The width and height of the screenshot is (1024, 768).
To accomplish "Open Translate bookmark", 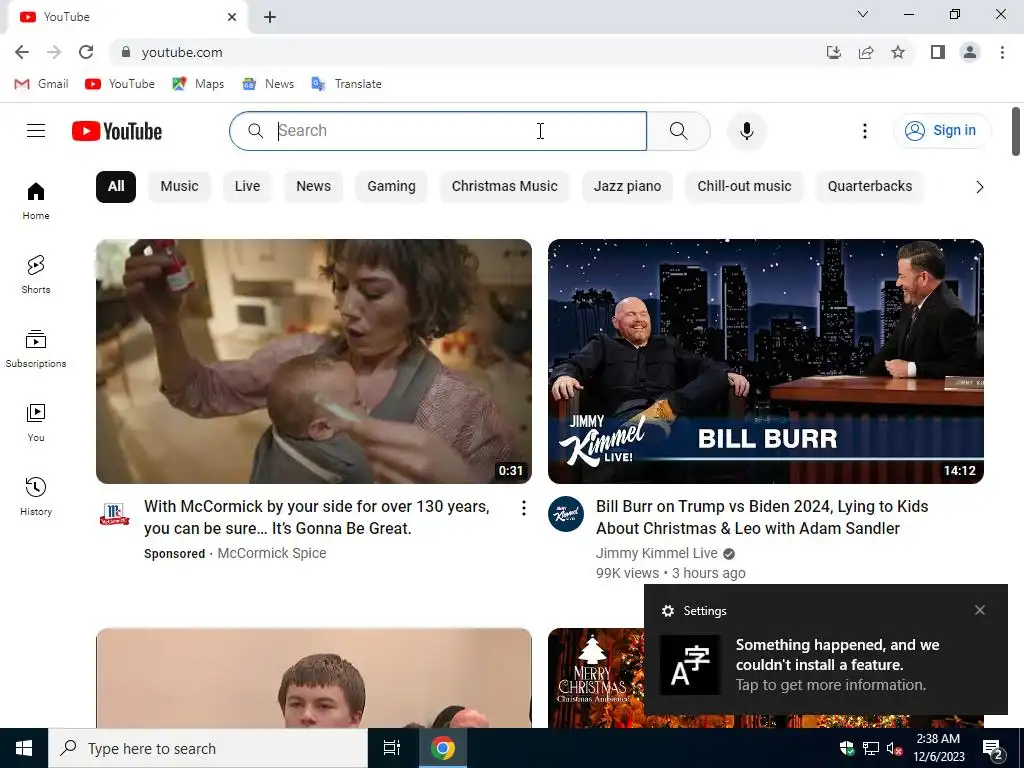I will point(346,84).
